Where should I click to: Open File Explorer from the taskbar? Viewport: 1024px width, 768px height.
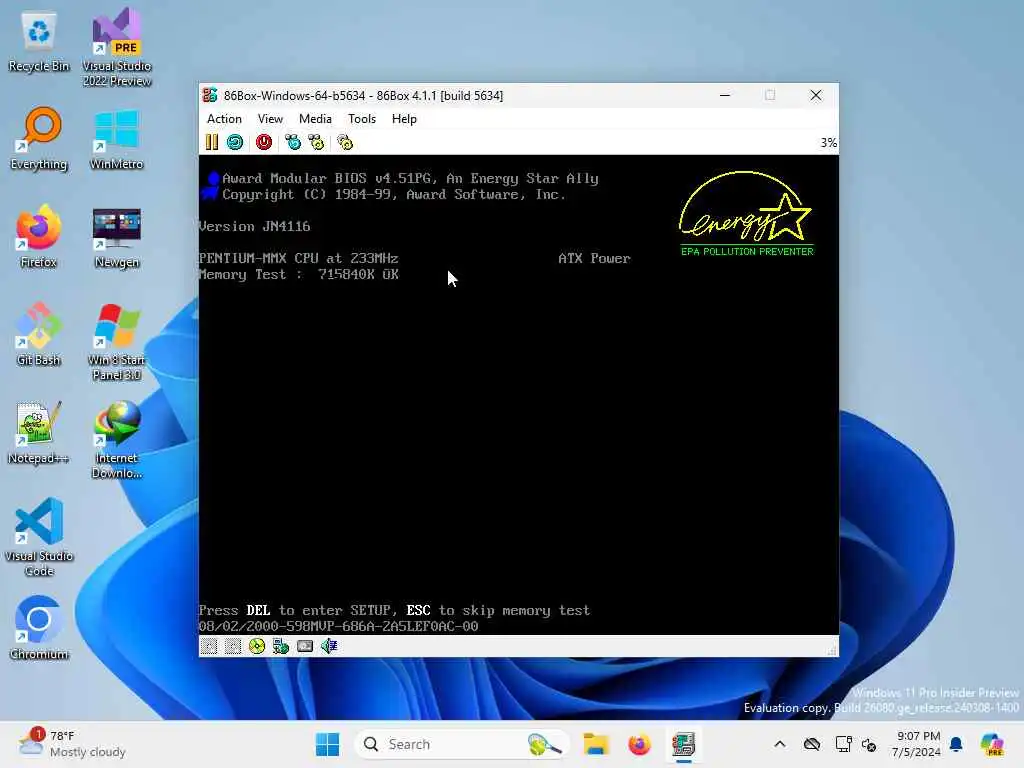(x=596, y=744)
